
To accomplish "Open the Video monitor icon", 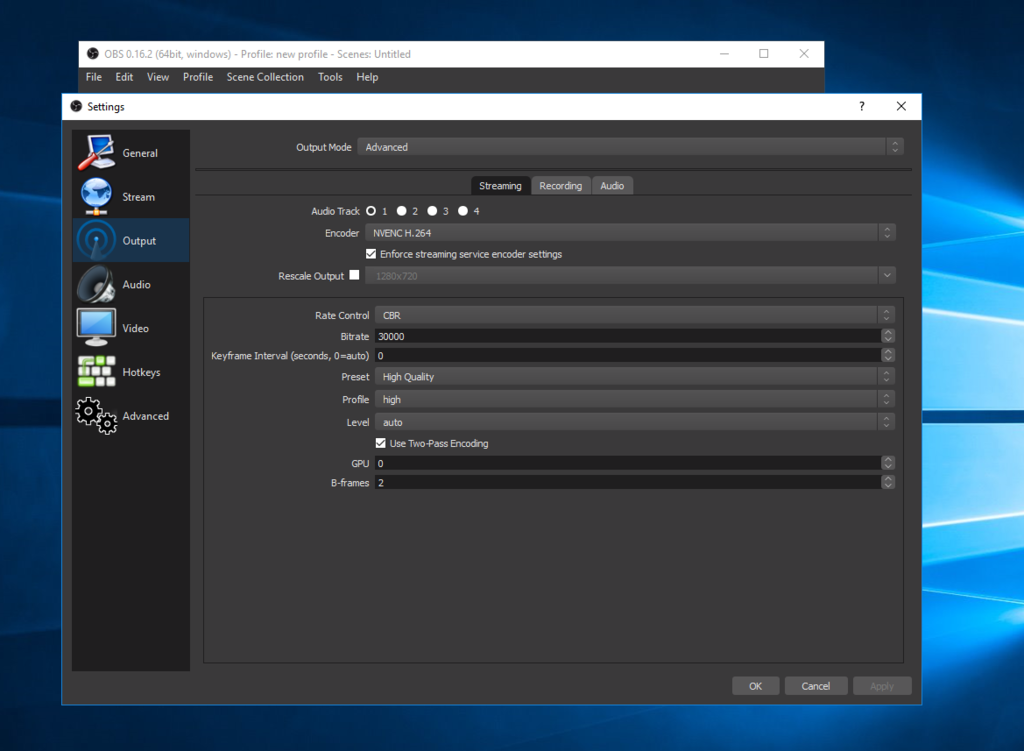I will click(x=96, y=328).
